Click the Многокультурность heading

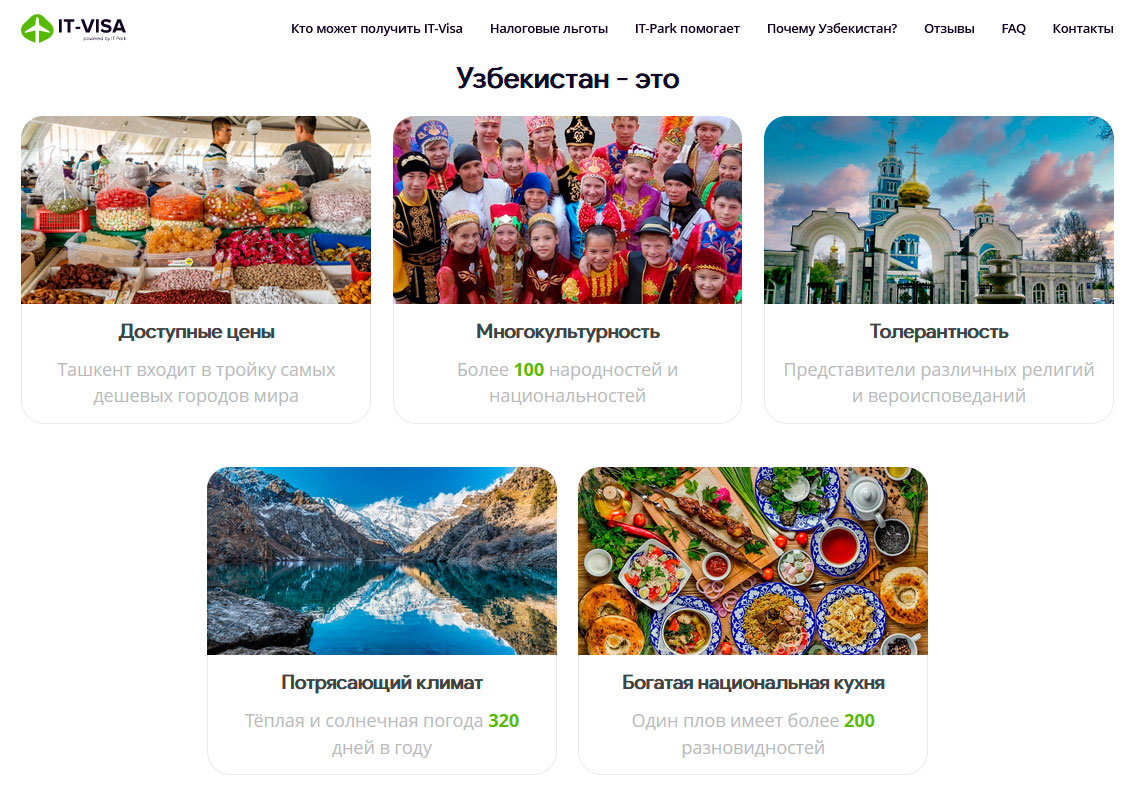[x=567, y=332]
